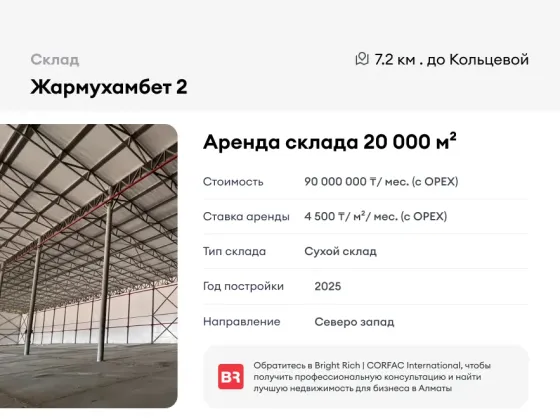Image resolution: width=560 pixels, height=419 pixels.
Task: Click the Аренда склада 20 000 м² heading
Action: pos(330,141)
